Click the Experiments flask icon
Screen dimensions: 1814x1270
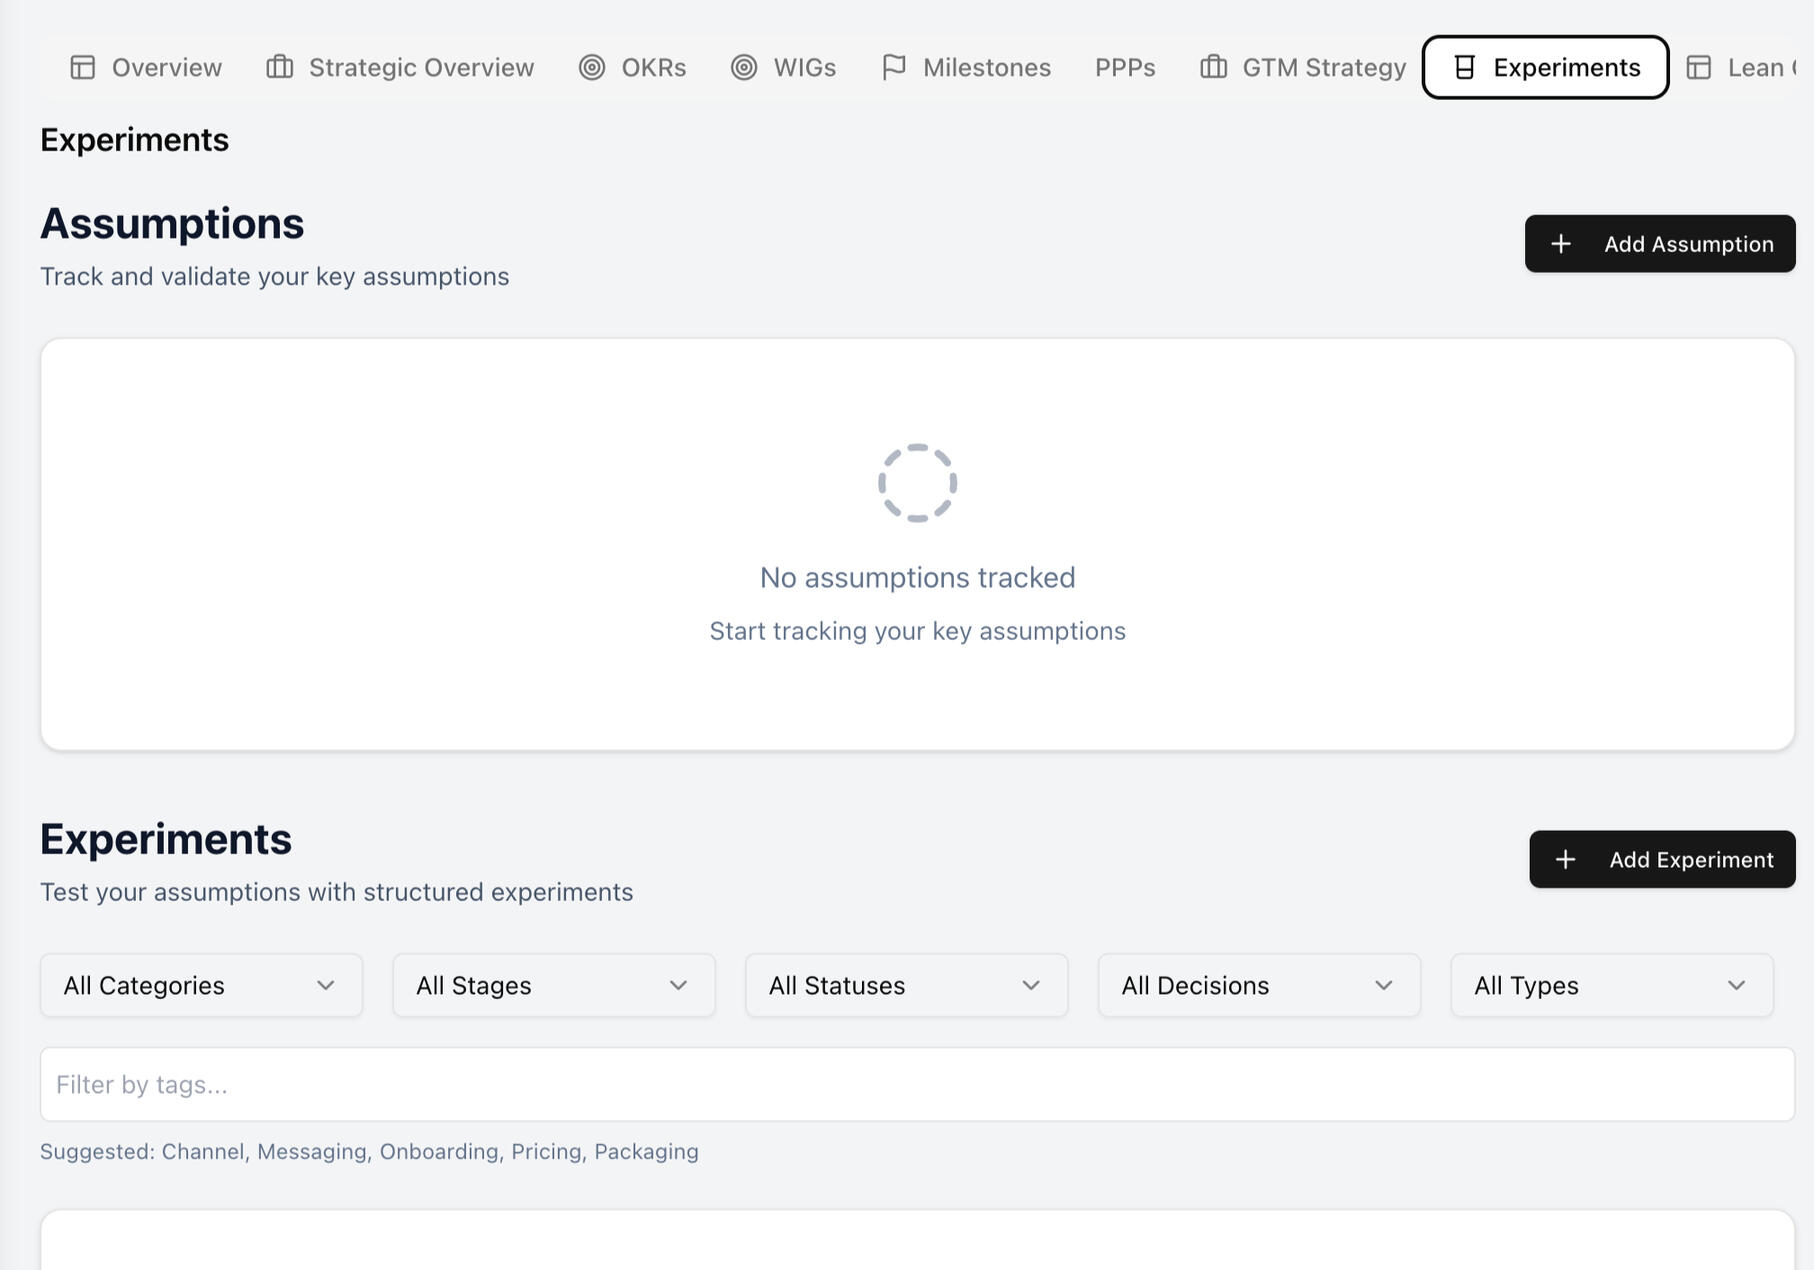(1464, 67)
